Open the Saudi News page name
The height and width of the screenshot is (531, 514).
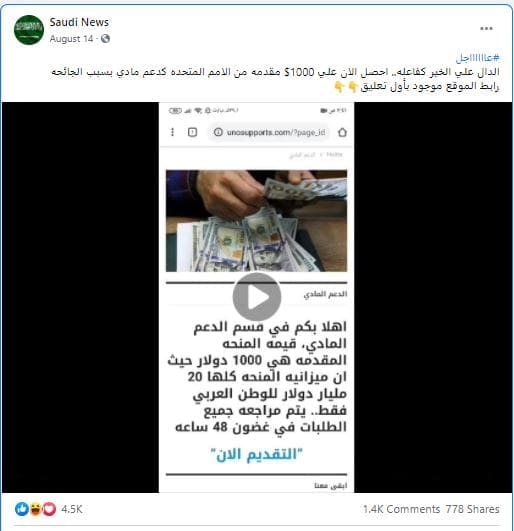(x=79, y=22)
